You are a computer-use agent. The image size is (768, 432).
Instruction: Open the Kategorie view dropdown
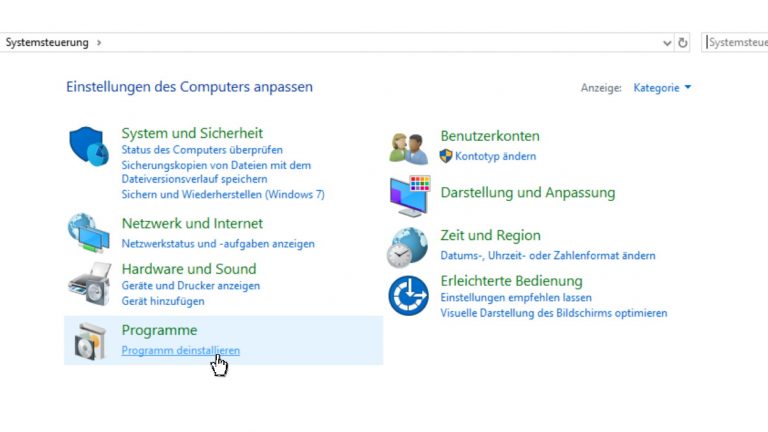point(662,88)
